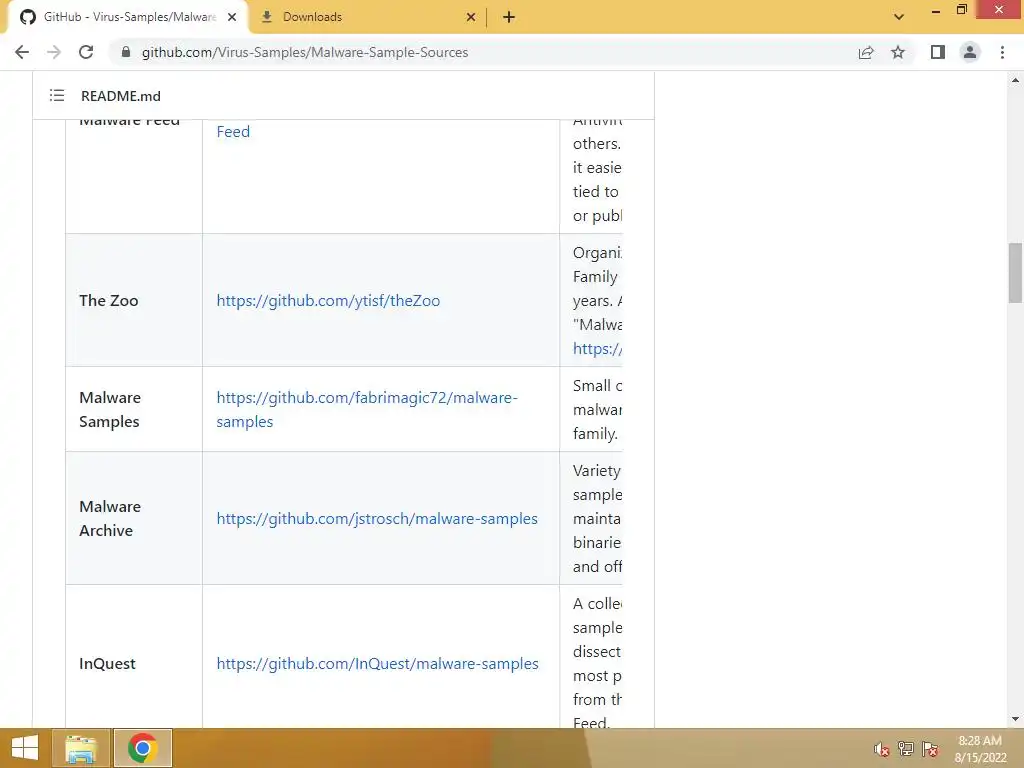Open the fabrimagic72 malware-samples link

(366, 409)
